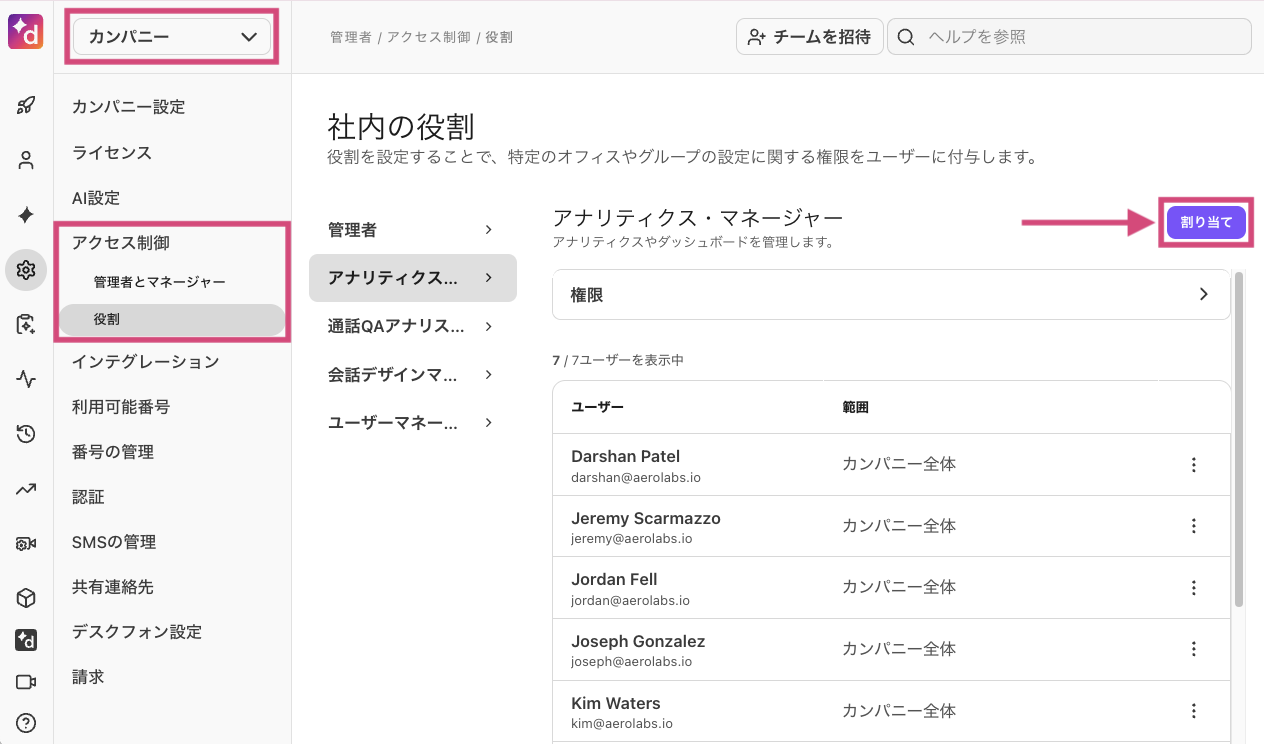Click the 割り当て assign button

point(1205,222)
